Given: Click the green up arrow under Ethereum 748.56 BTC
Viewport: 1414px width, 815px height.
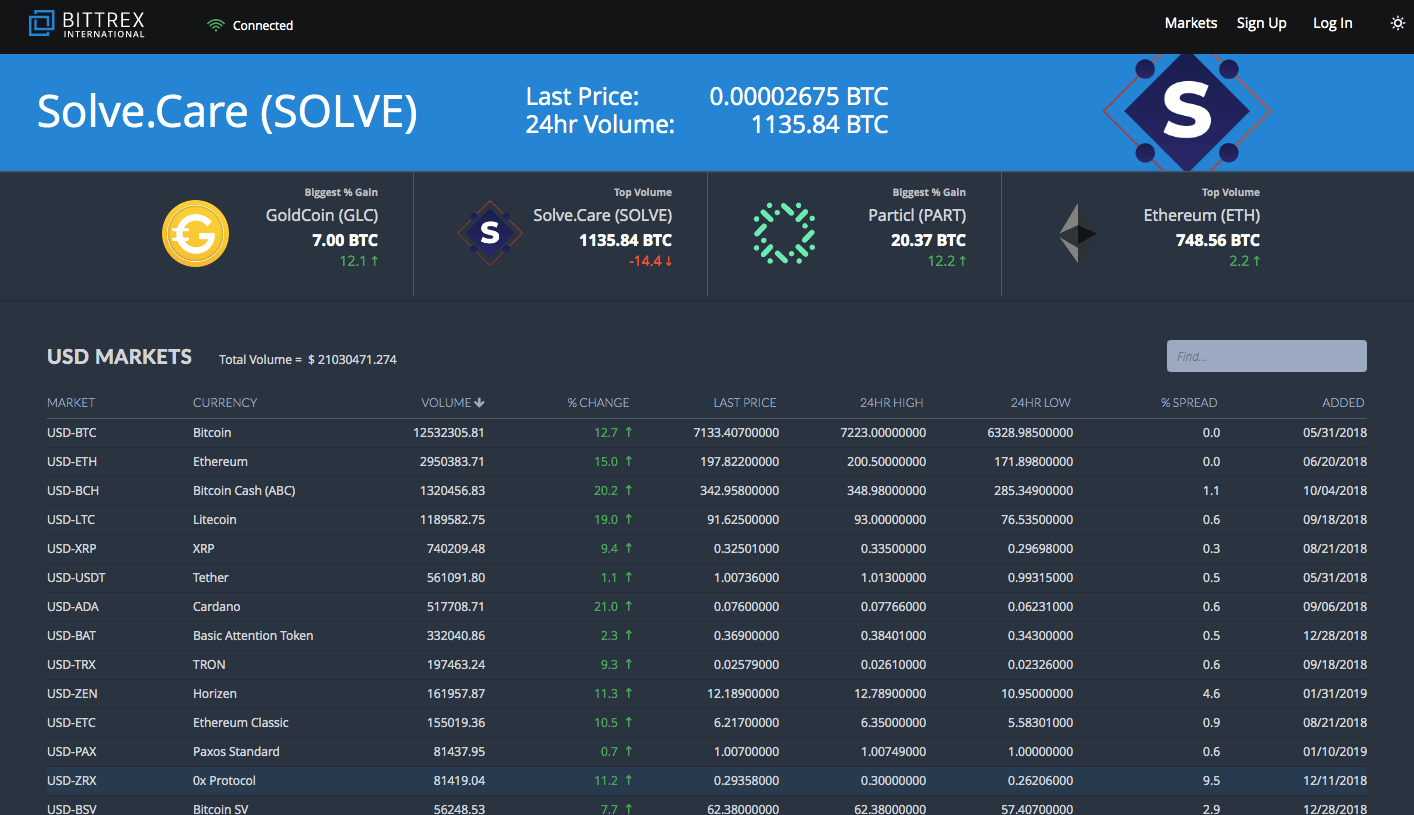Looking at the screenshot, I should [1256, 261].
